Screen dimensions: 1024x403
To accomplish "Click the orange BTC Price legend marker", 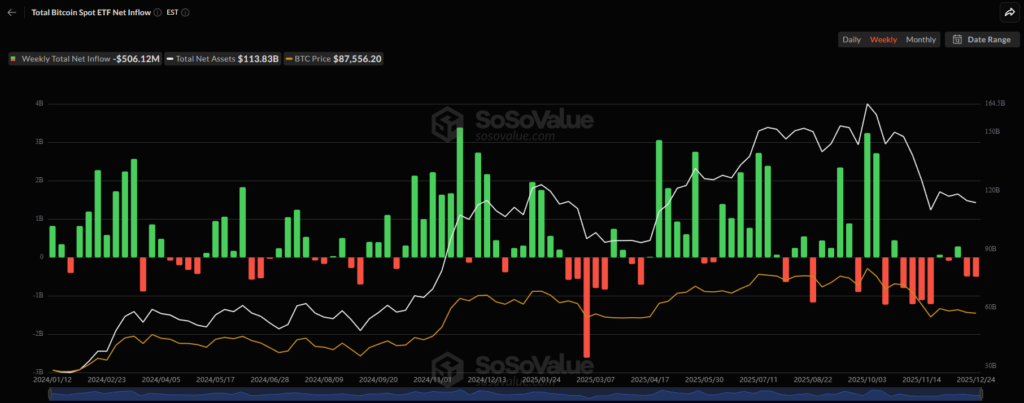I will [289, 59].
